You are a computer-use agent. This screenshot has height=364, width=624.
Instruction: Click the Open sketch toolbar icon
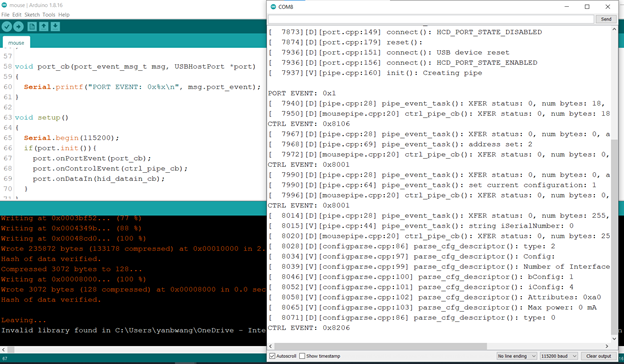44,27
